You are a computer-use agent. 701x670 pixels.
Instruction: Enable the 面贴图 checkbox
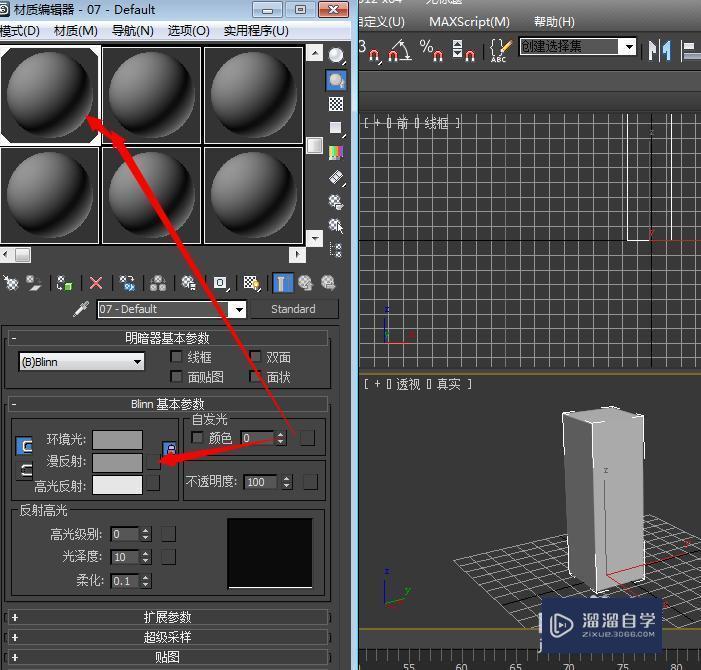point(177,376)
